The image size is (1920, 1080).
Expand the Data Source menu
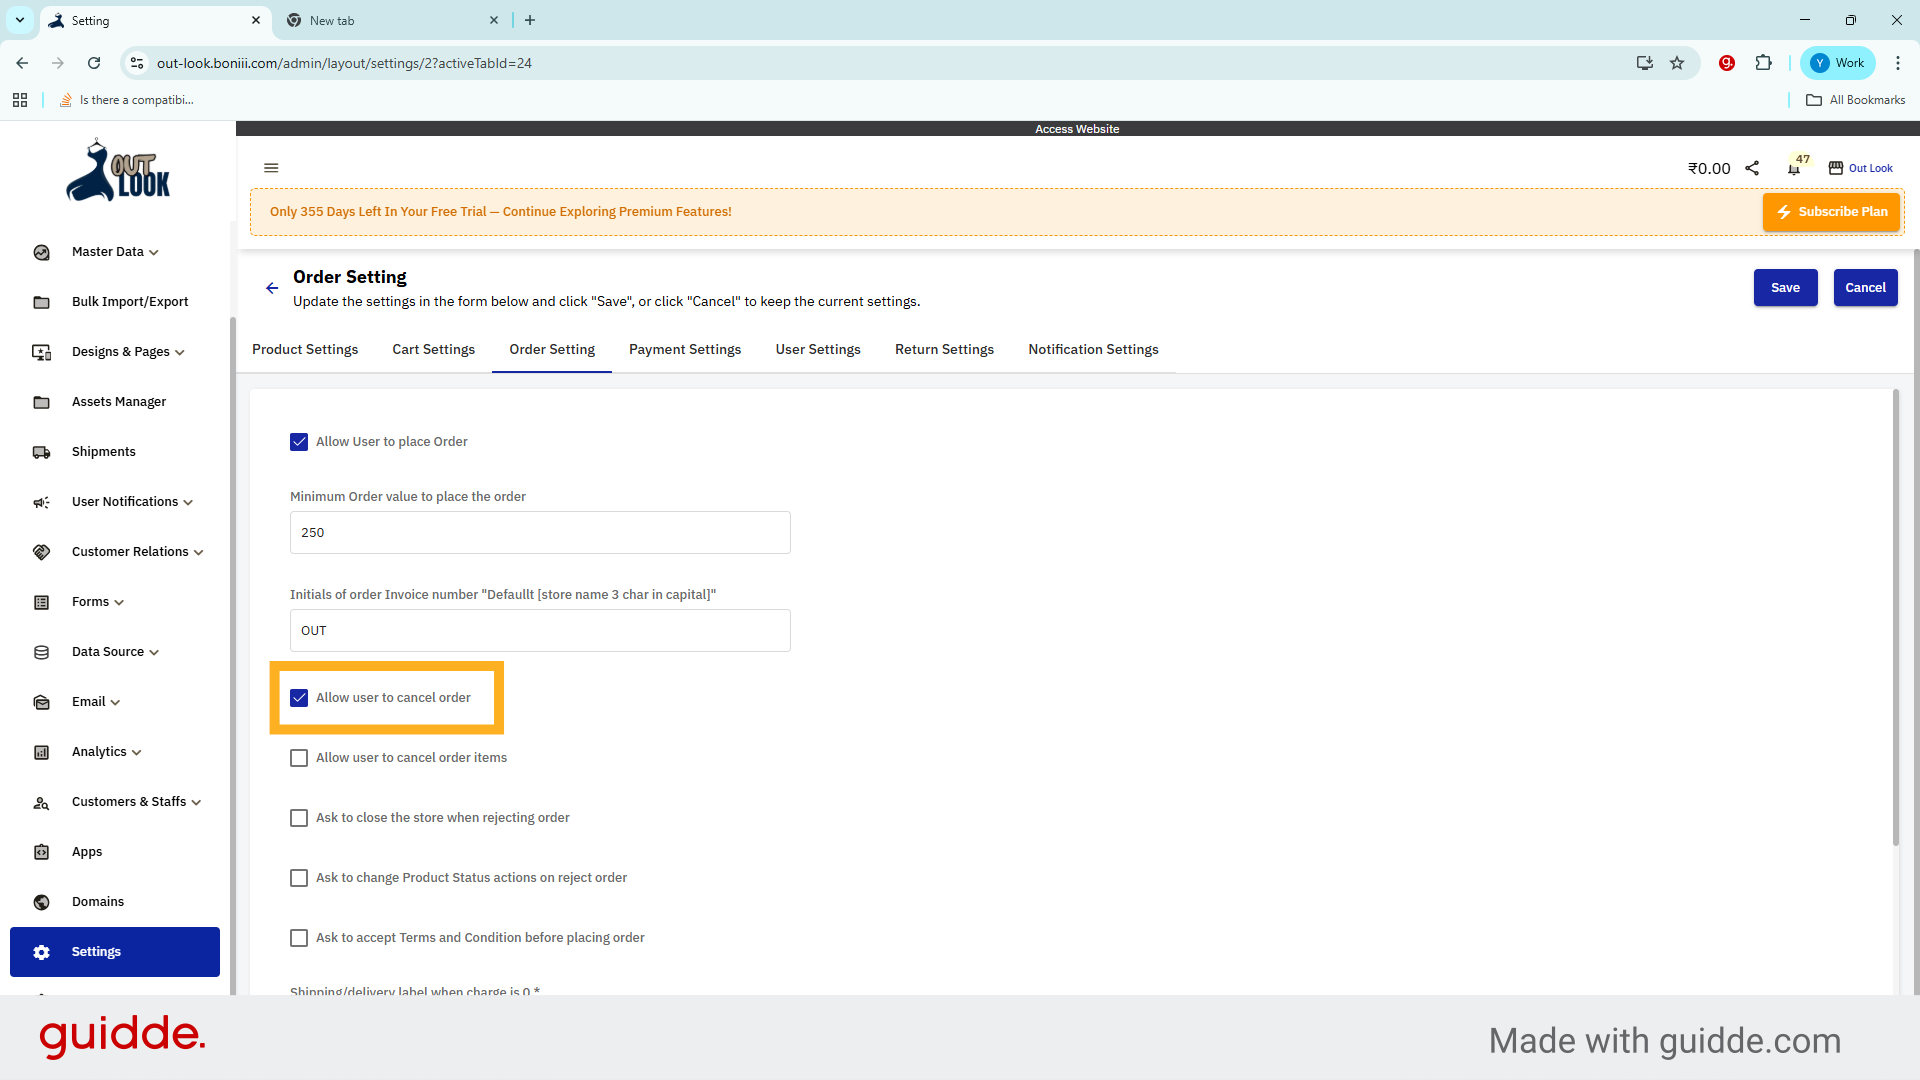coord(107,651)
